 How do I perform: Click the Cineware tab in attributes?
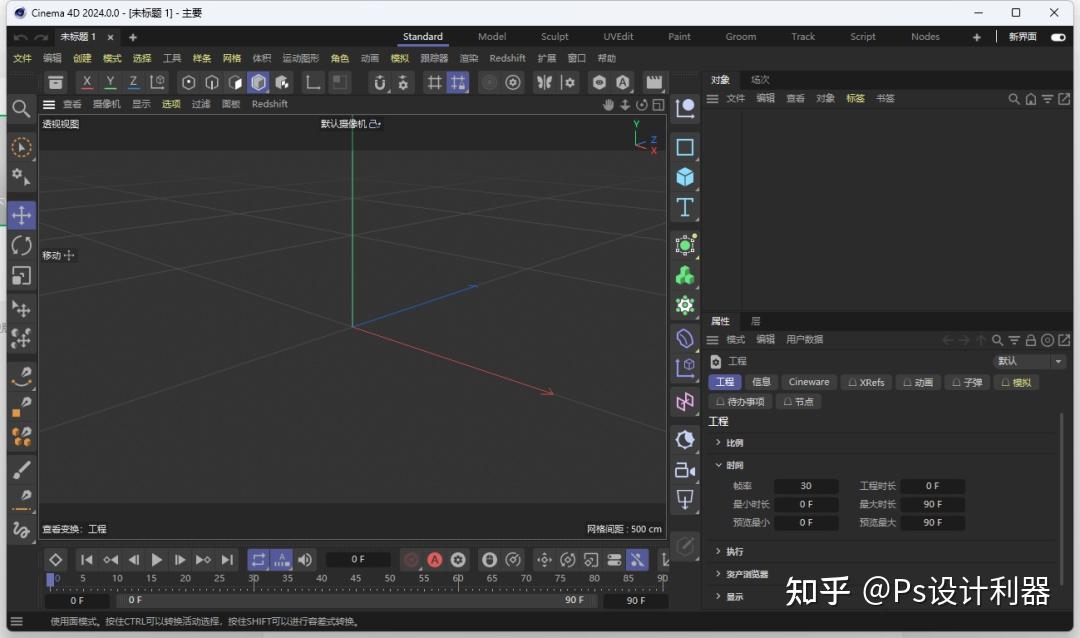[808, 382]
